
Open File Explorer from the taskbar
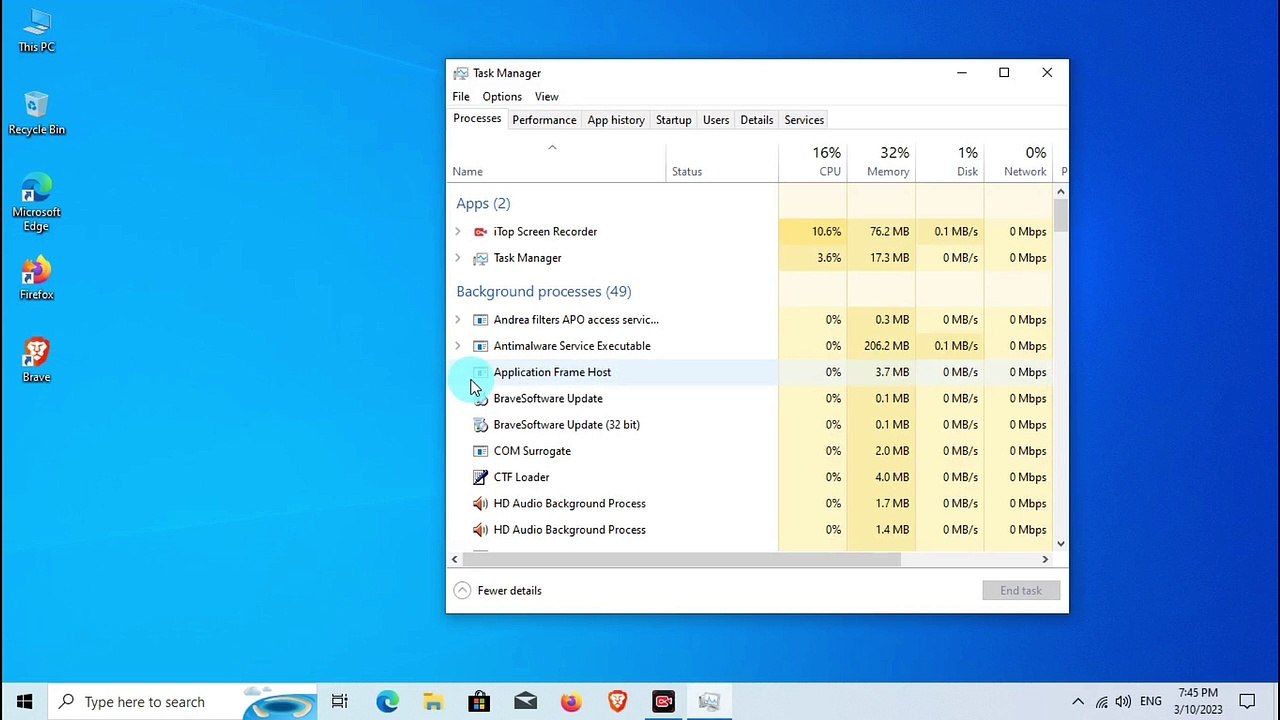click(x=433, y=702)
